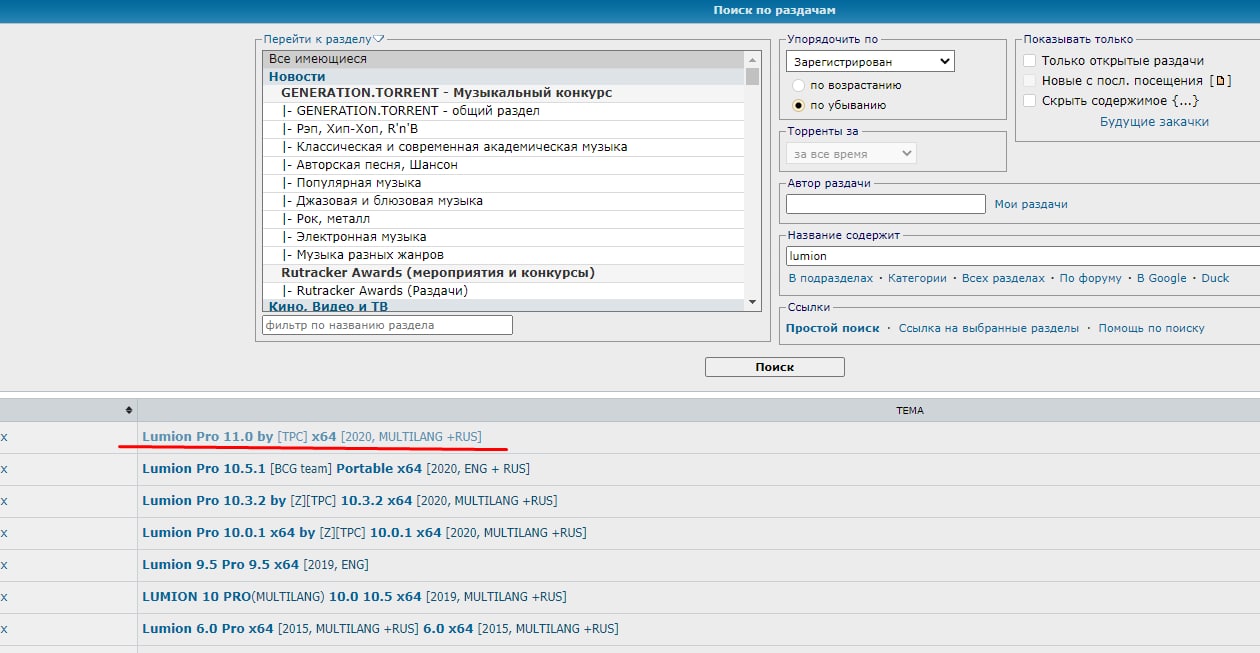Click the Duck search link

pos(1216,278)
